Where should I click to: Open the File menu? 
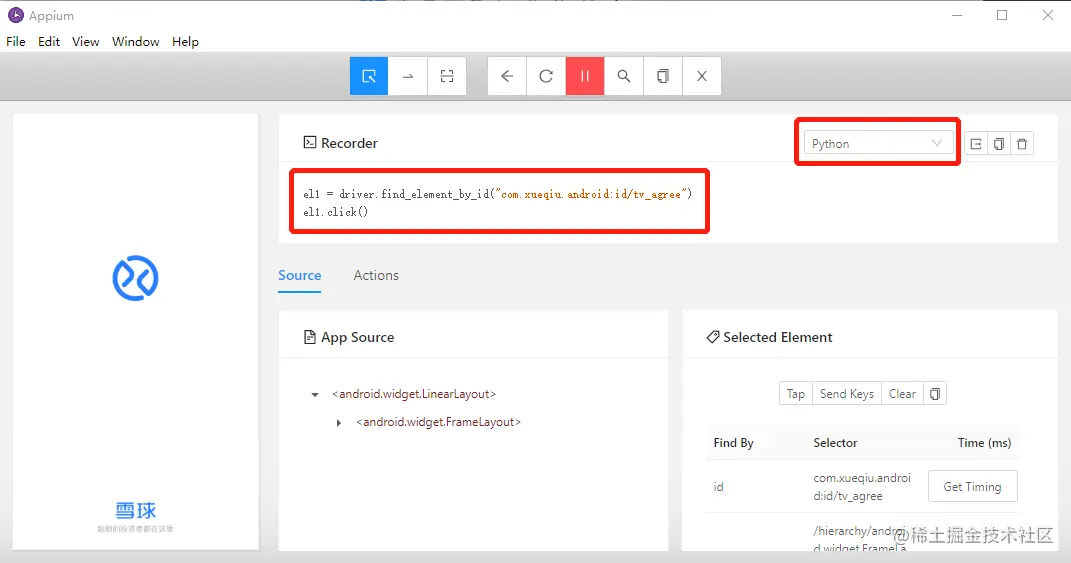pos(16,42)
